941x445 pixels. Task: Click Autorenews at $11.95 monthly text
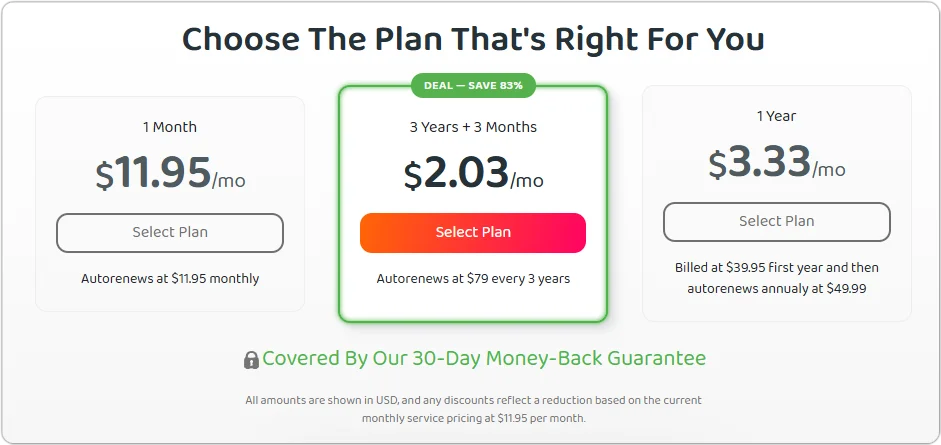tap(170, 279)
